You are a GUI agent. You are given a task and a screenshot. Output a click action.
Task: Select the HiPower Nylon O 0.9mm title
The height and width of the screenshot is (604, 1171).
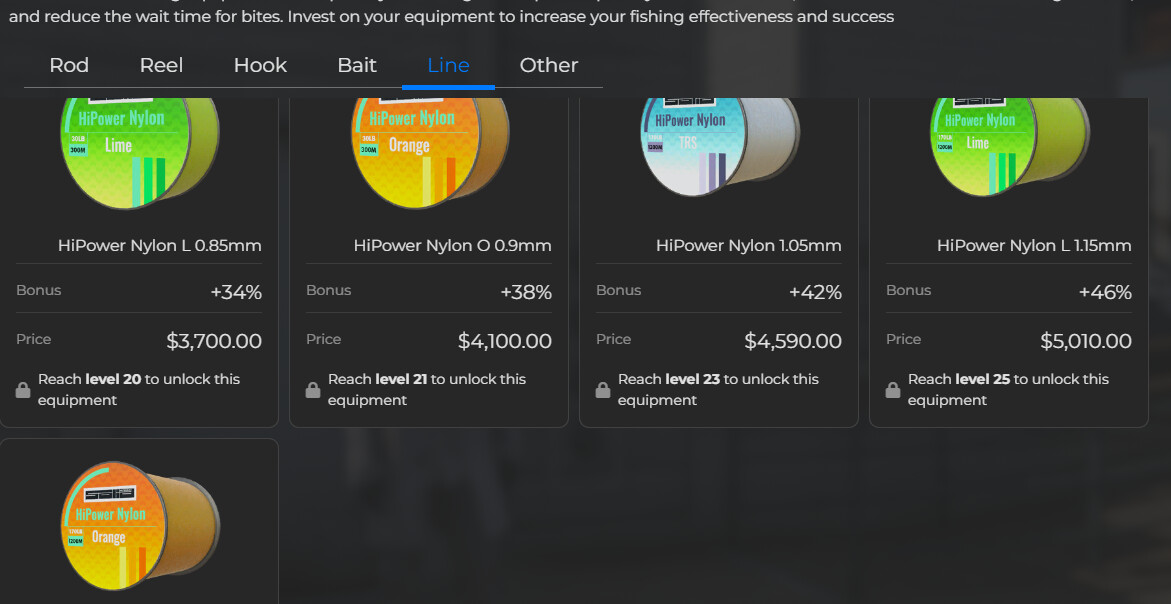click(453, 246)
